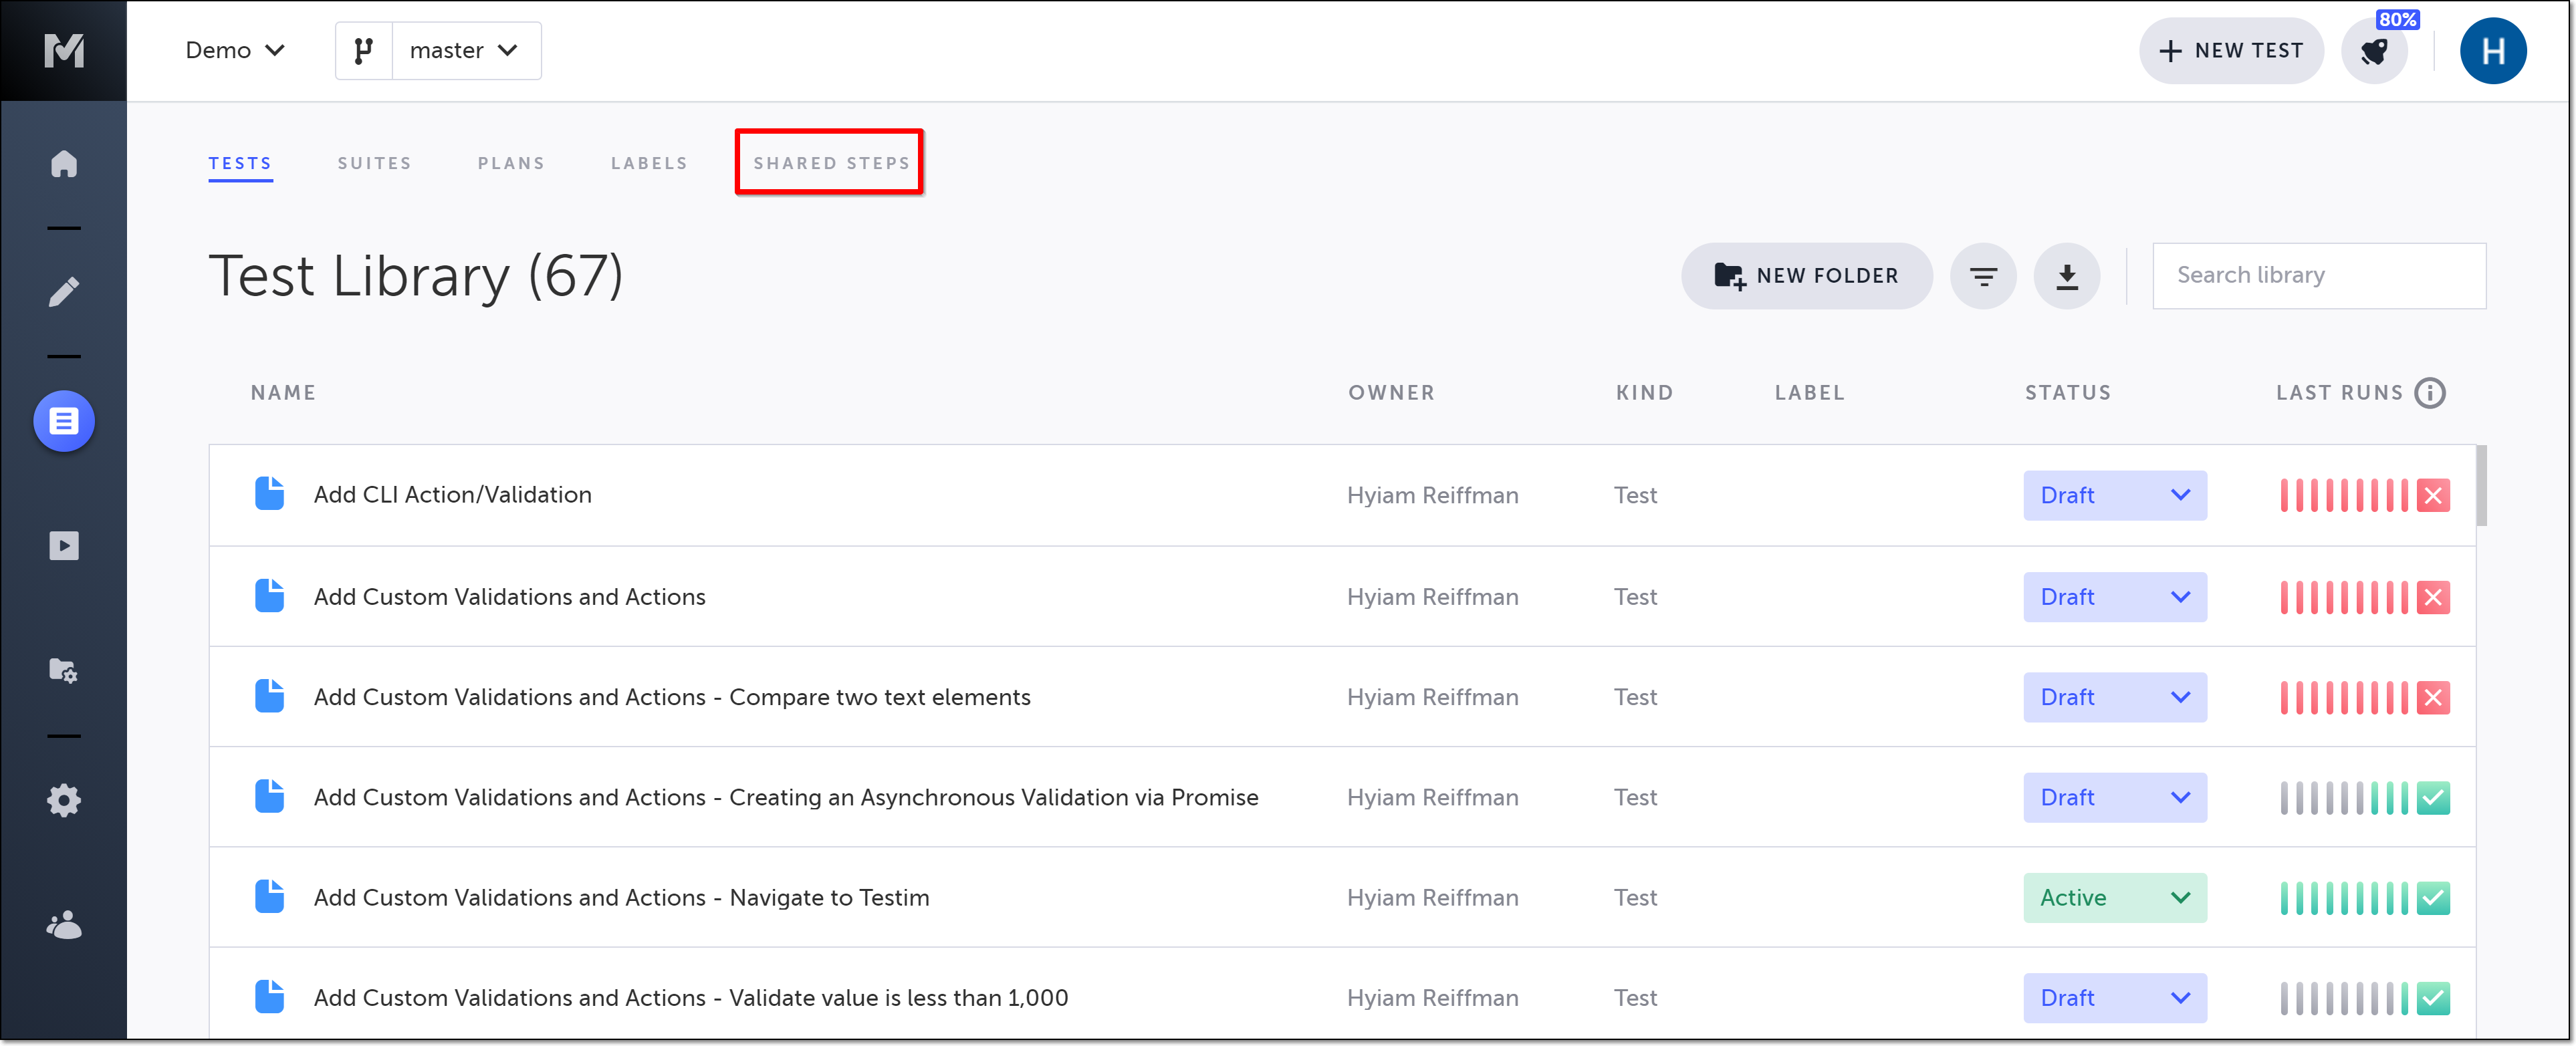Click the Last Runs info icon

click(x=2429, y=393)
